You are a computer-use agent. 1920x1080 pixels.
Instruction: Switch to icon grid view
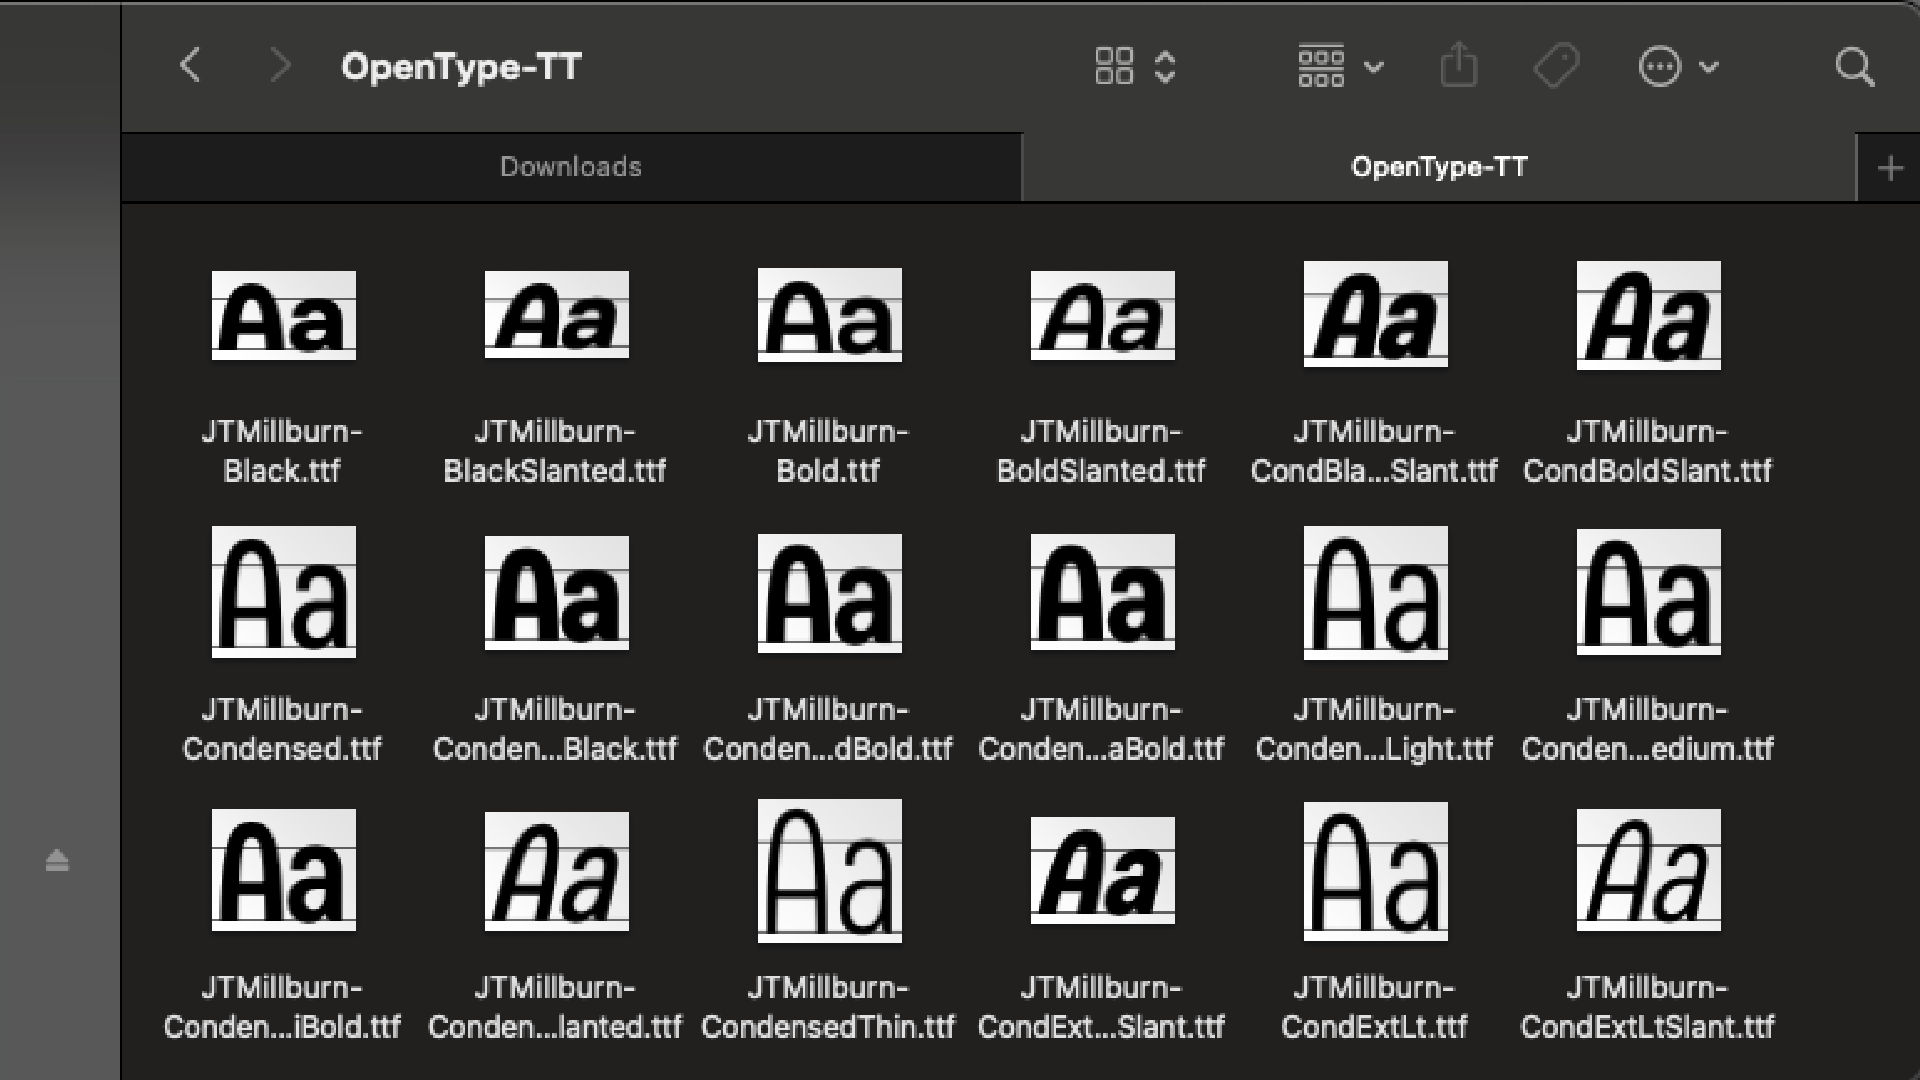click(1114, 66)
